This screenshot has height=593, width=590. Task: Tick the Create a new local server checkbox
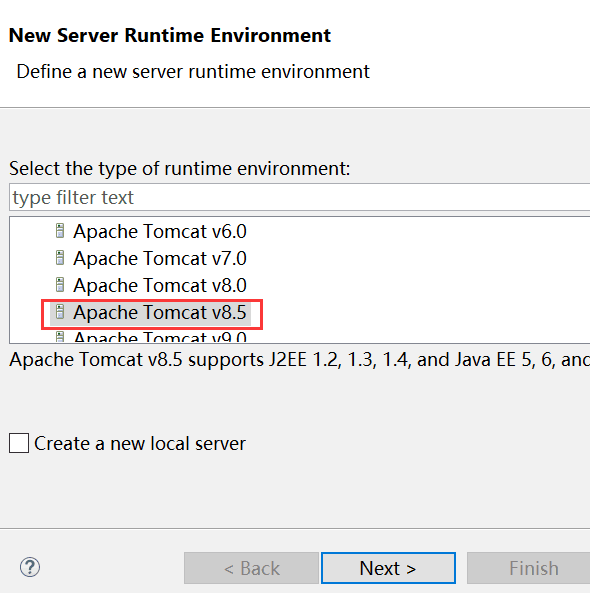point(19,443)
